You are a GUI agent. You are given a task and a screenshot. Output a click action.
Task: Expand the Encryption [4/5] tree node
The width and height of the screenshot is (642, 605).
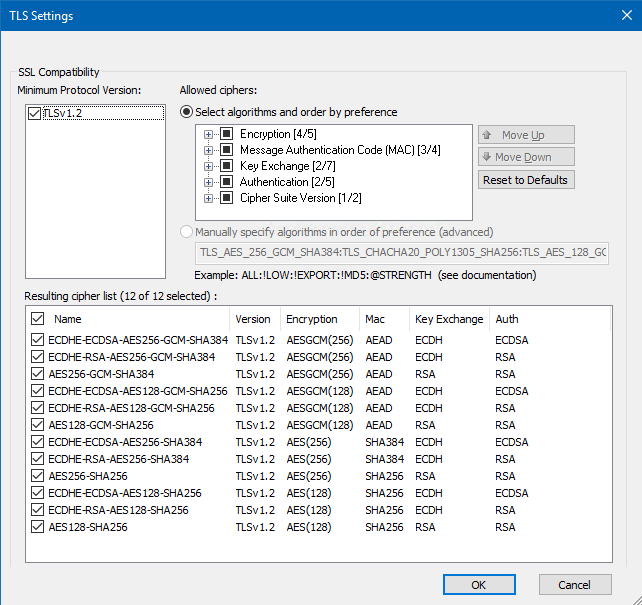(x=209, y=134)
